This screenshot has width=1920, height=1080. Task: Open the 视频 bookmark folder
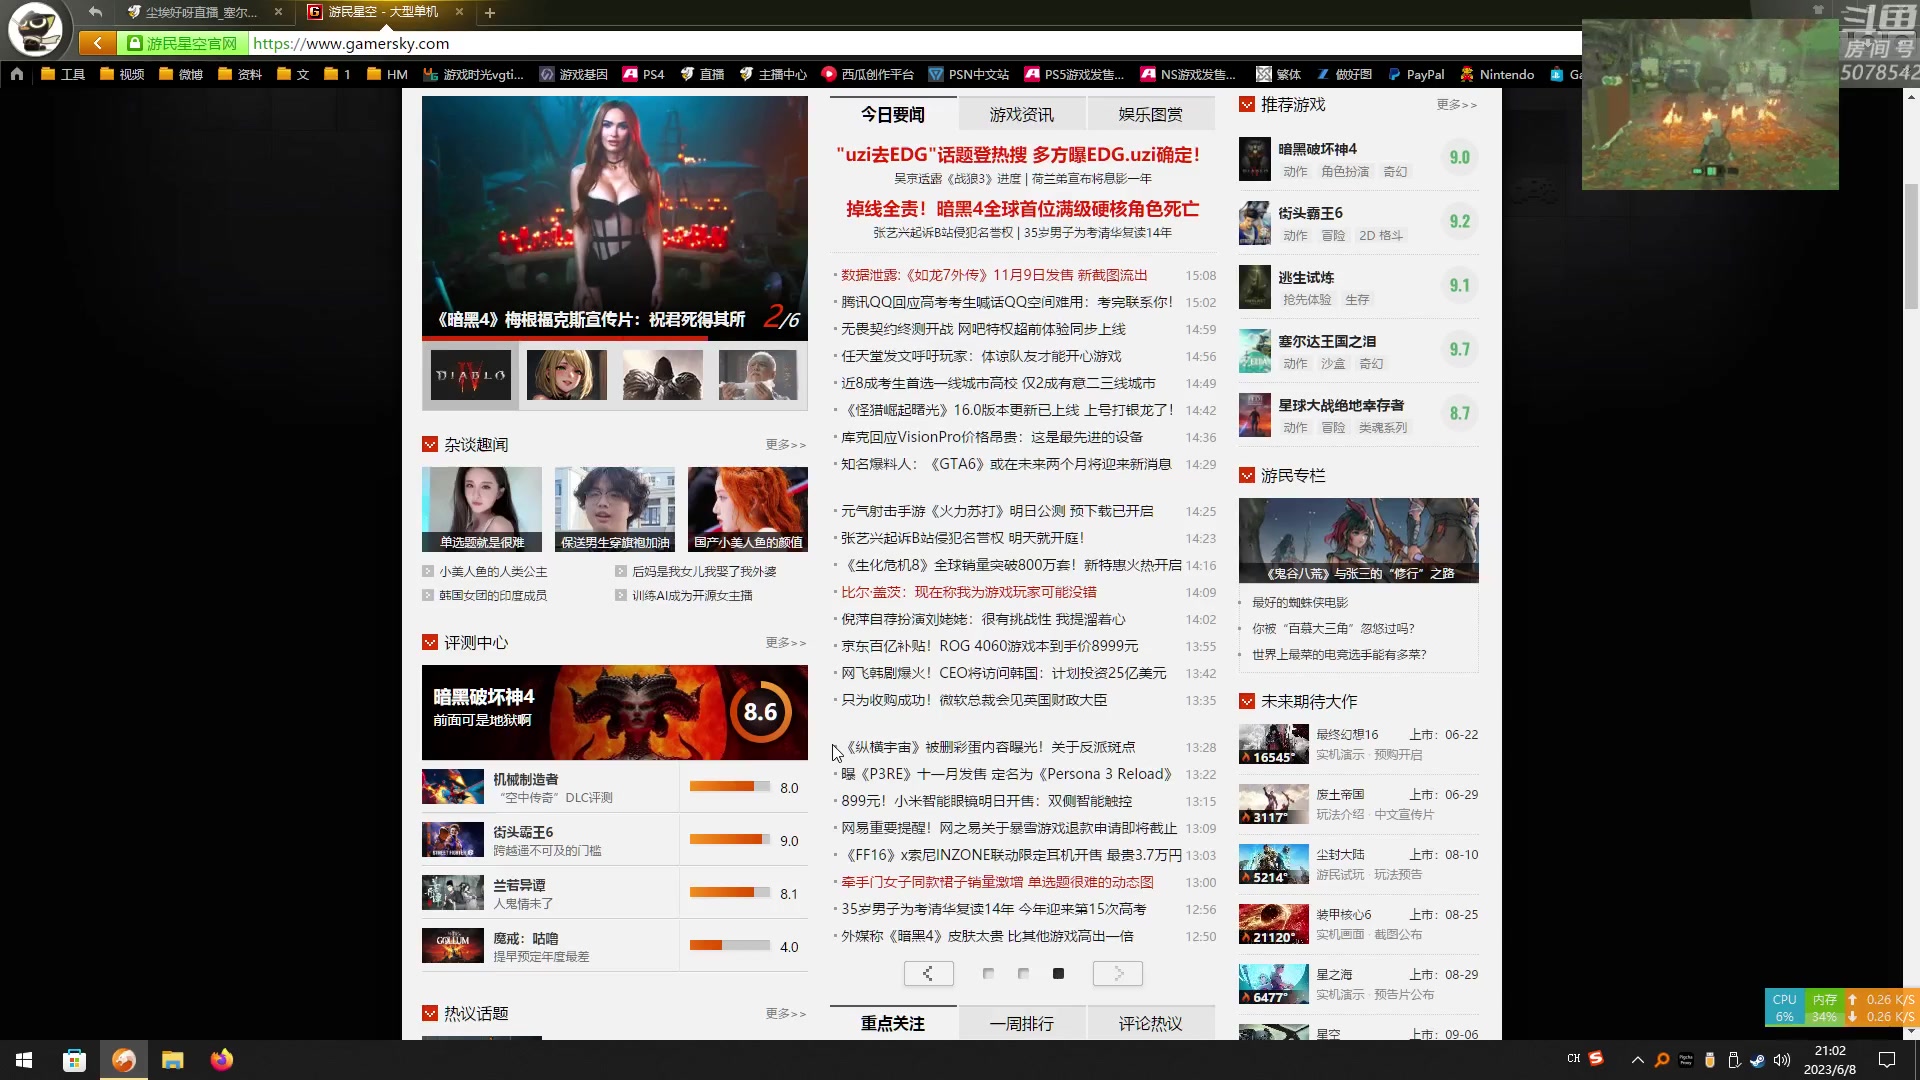[122, 74]
